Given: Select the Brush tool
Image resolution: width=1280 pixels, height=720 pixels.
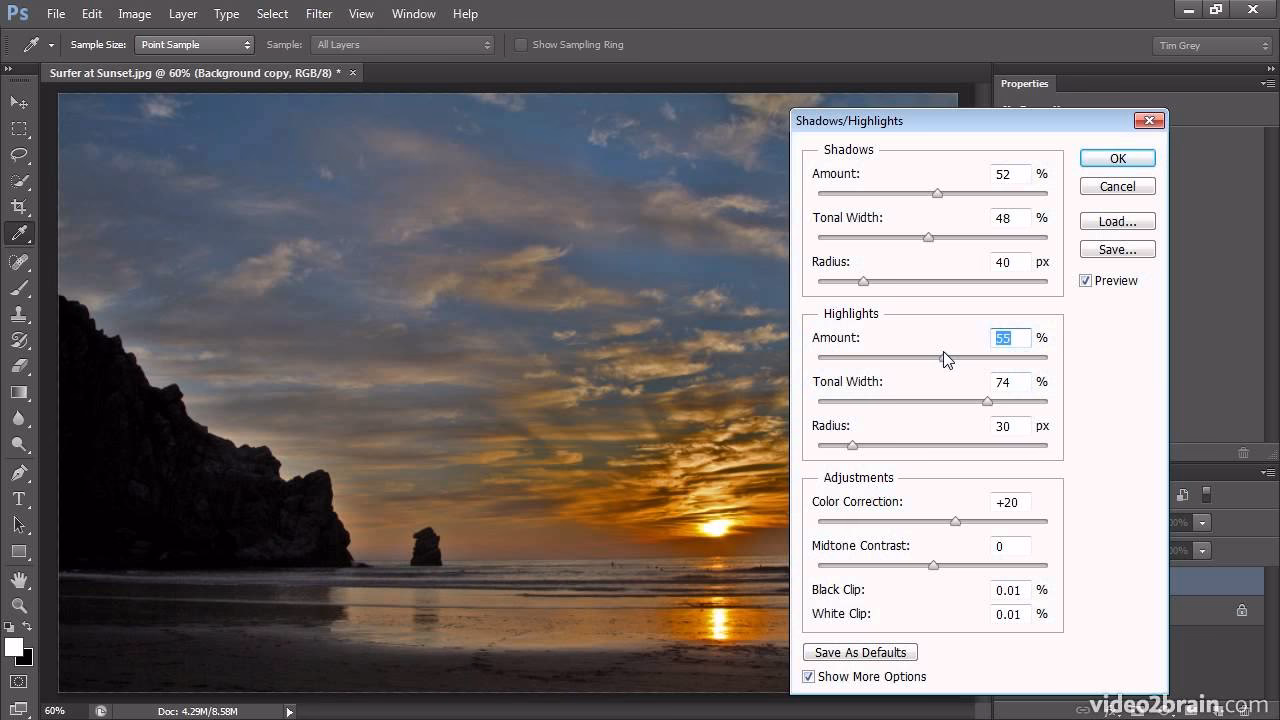Looking at the screenshot, I should [20, 286].
